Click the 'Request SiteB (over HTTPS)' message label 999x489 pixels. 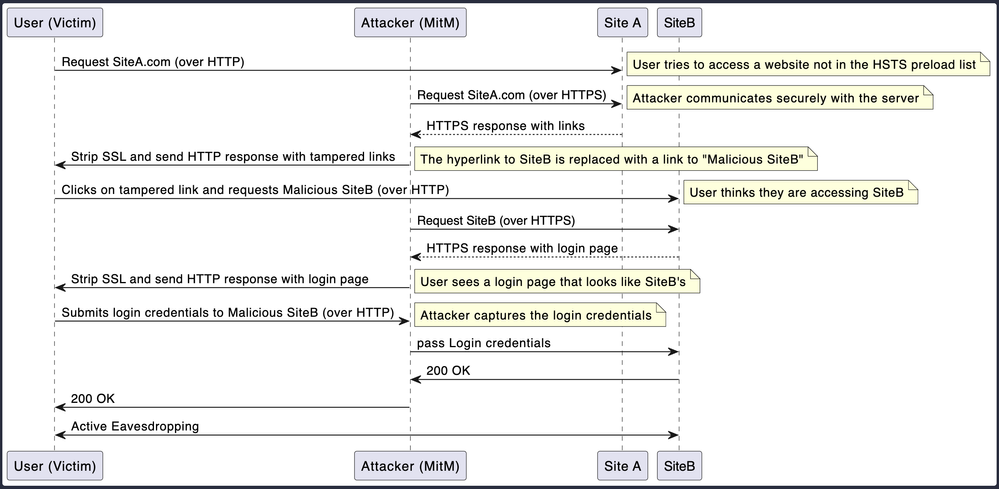(x=496, y=220)
